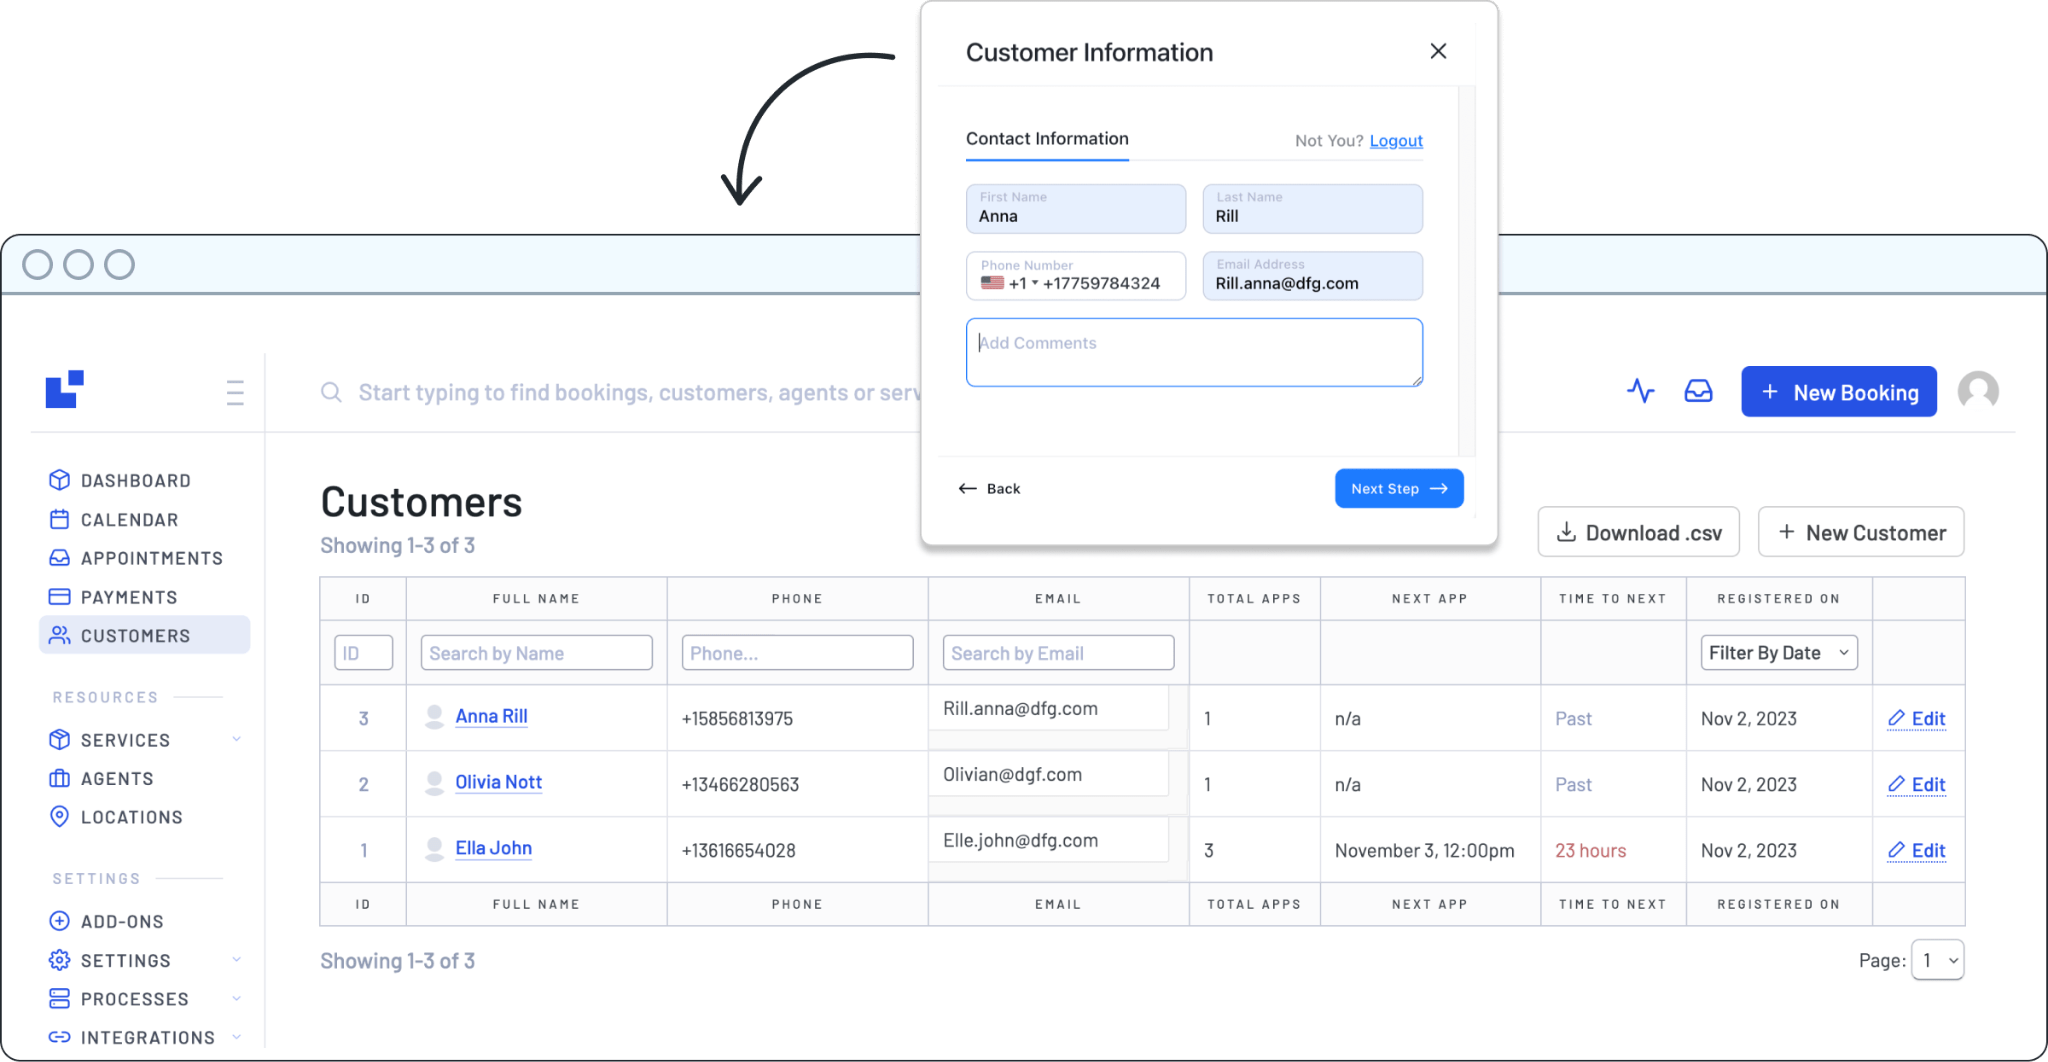Image resolution: width=2048 pixels, height=1062 pixels.
Task: Expand the Settings submenu chevron
Action: tap(237, 960)
